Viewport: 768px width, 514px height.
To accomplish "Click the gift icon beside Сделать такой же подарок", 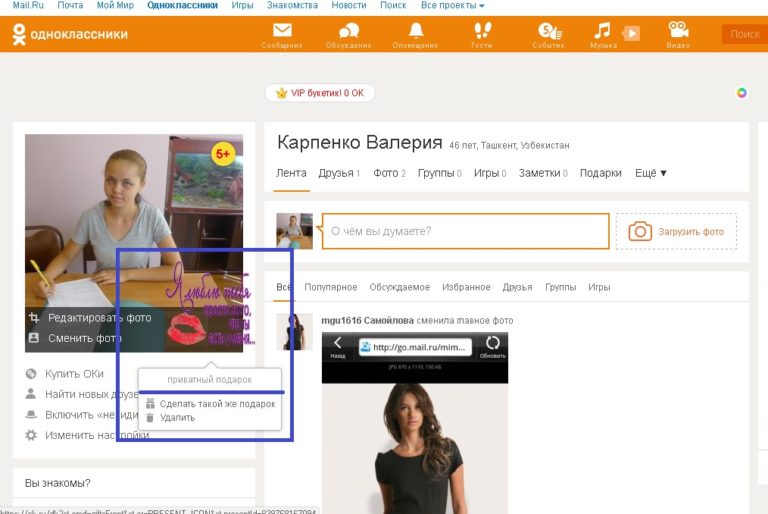I will pos(150,404).
